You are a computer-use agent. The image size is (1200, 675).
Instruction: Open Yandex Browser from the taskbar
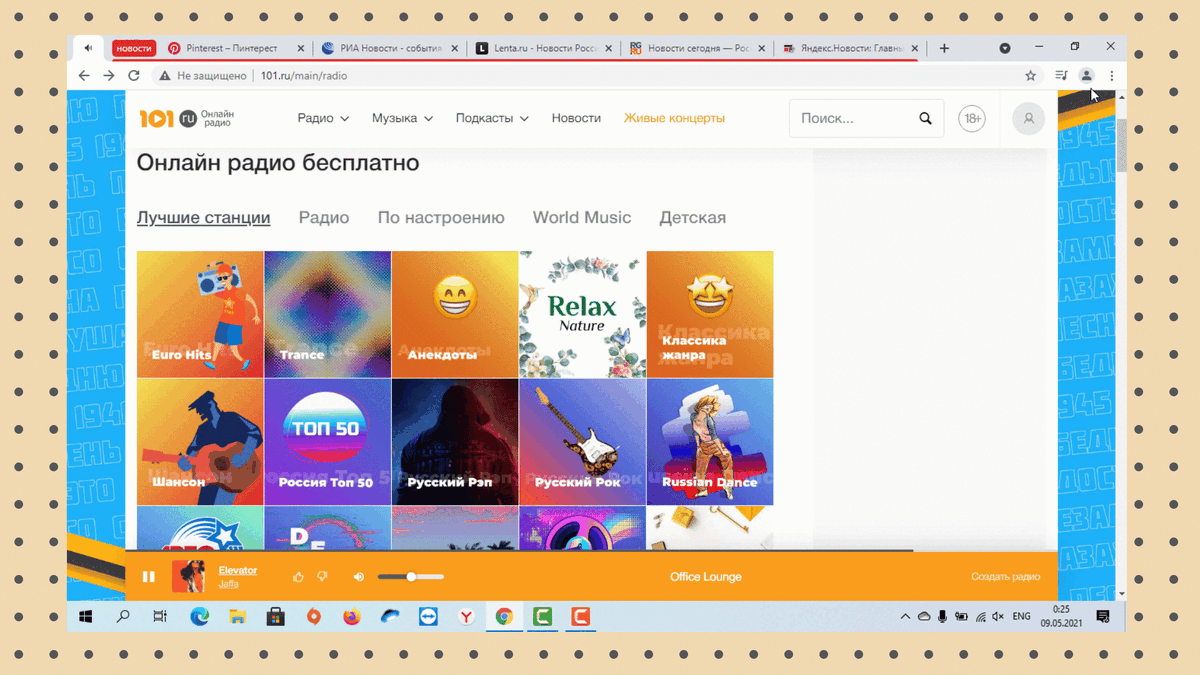click(466, 617)
